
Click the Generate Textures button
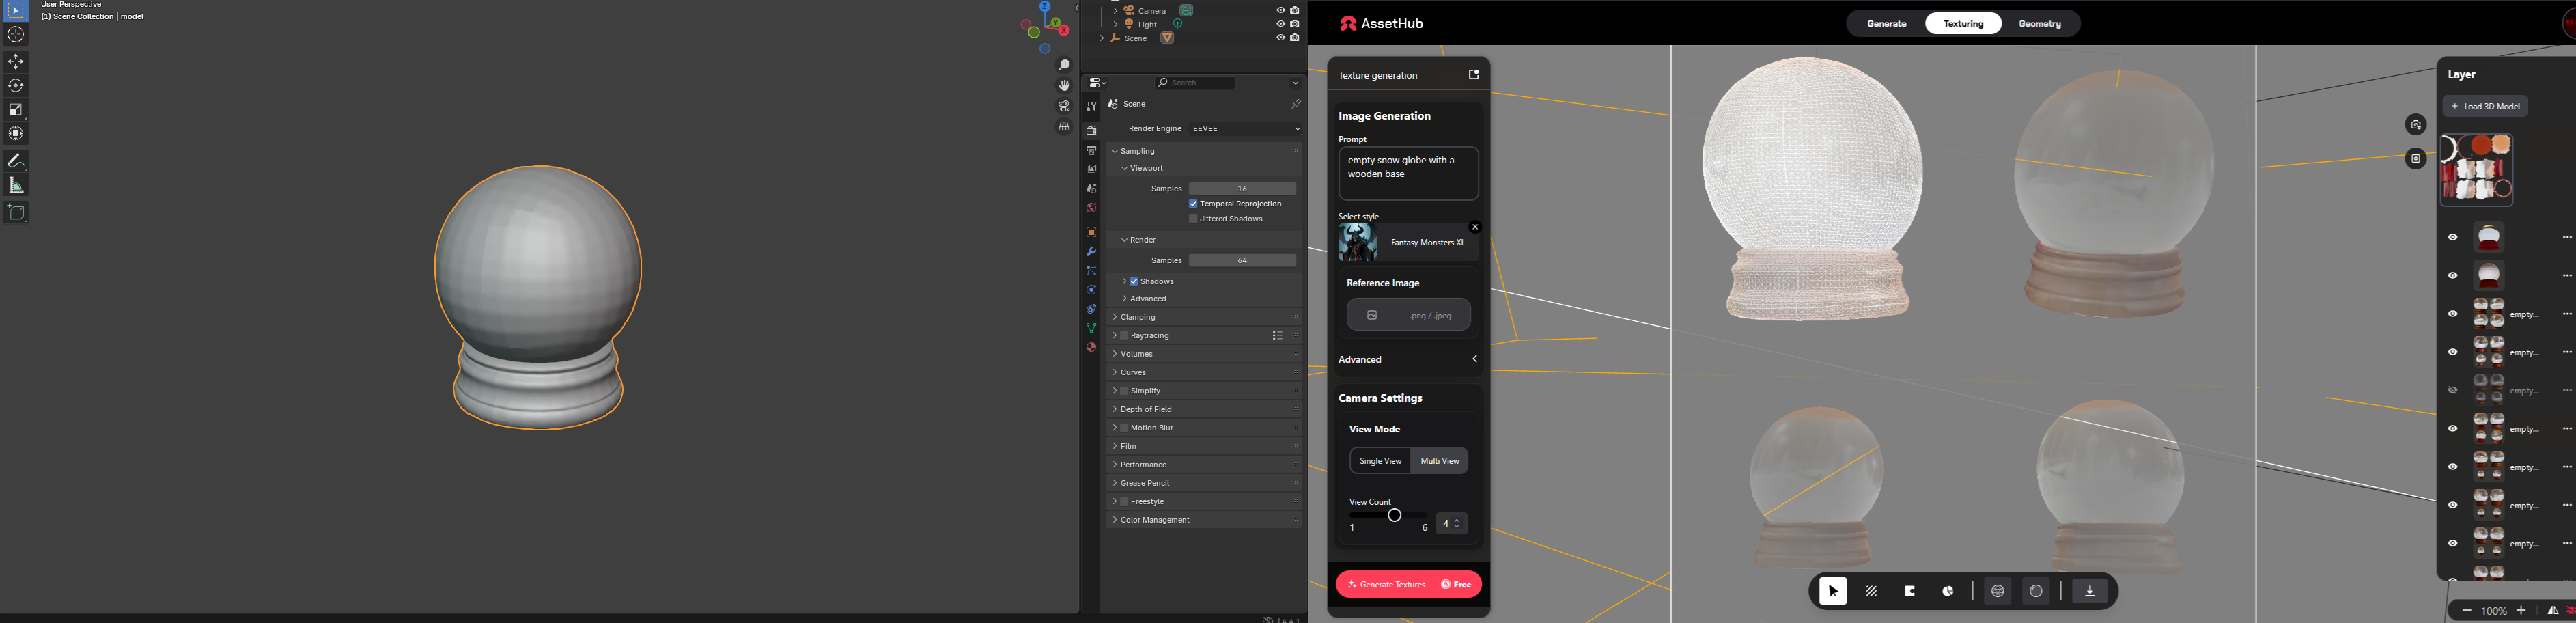point(1408,584)
